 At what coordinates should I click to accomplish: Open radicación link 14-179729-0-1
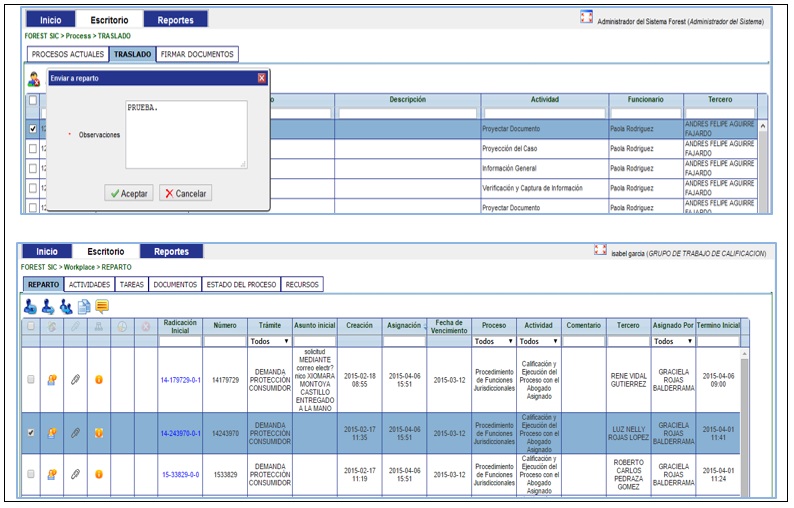point(180,380)
